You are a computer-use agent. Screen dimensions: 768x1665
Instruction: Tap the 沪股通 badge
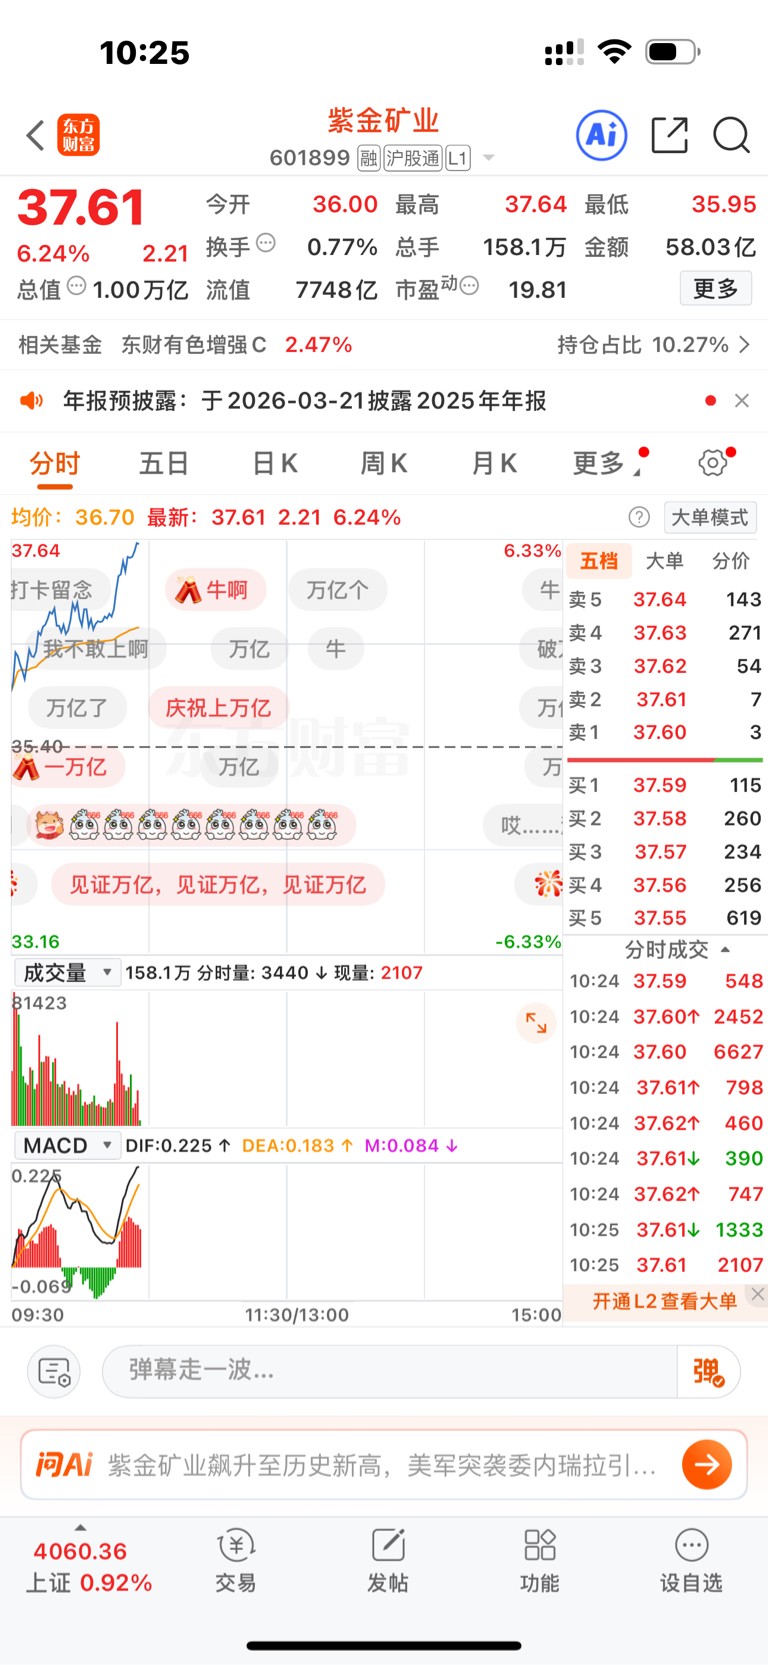pos(413,158)
